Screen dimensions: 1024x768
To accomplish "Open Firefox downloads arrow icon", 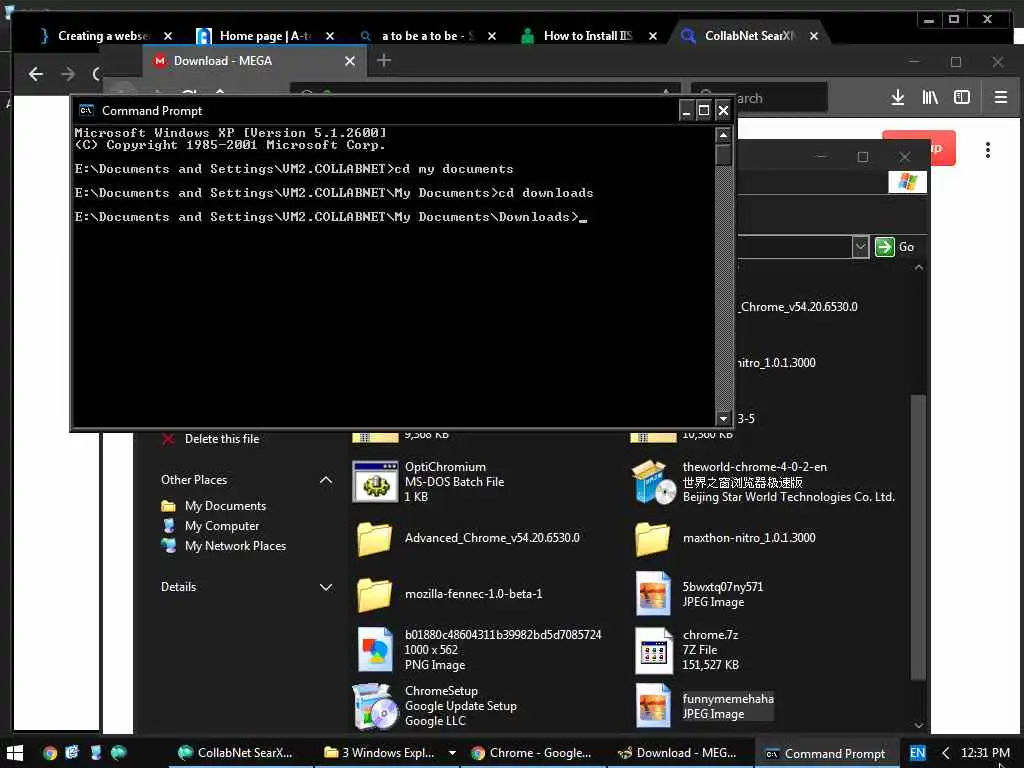I will [898, 98].
